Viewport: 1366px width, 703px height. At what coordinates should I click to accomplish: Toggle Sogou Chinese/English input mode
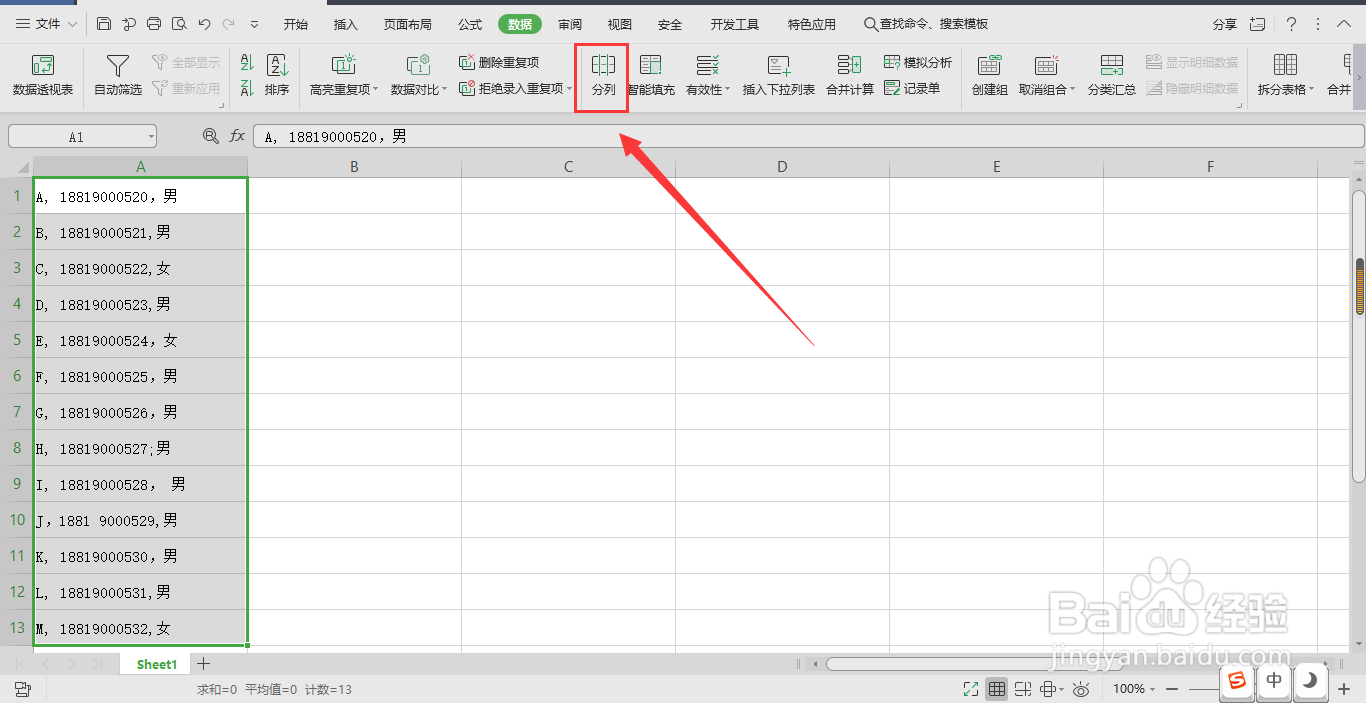point(1274,681)
